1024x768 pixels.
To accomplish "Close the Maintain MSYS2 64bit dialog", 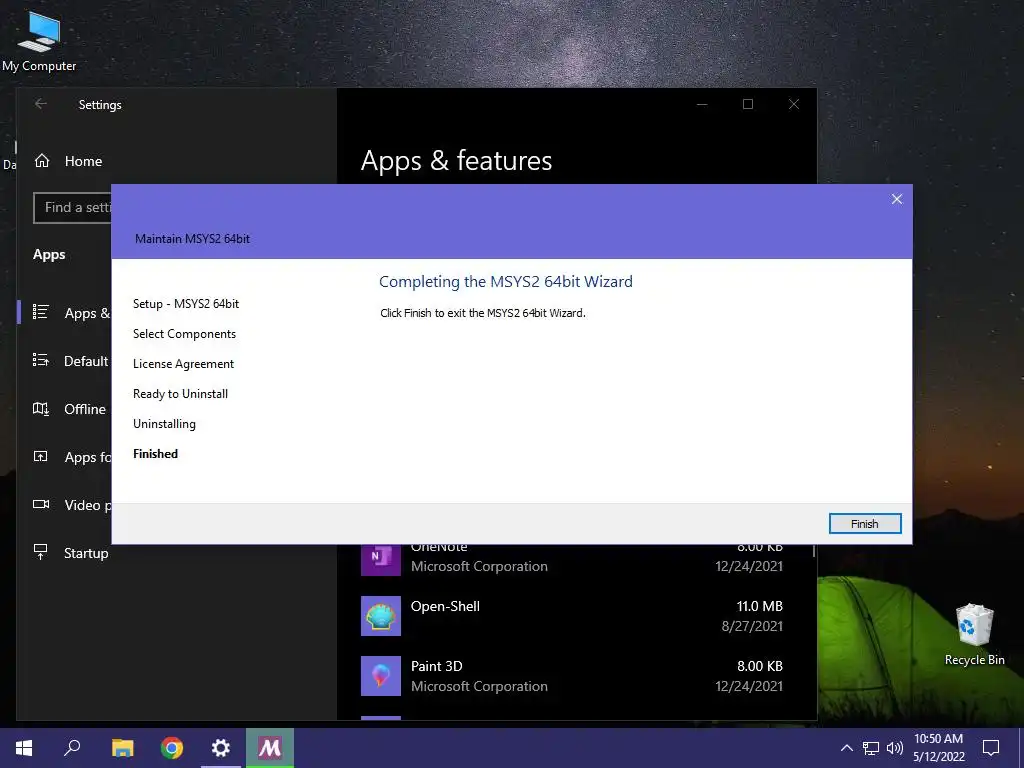I will pyautogui.click(x=897, y=199).
